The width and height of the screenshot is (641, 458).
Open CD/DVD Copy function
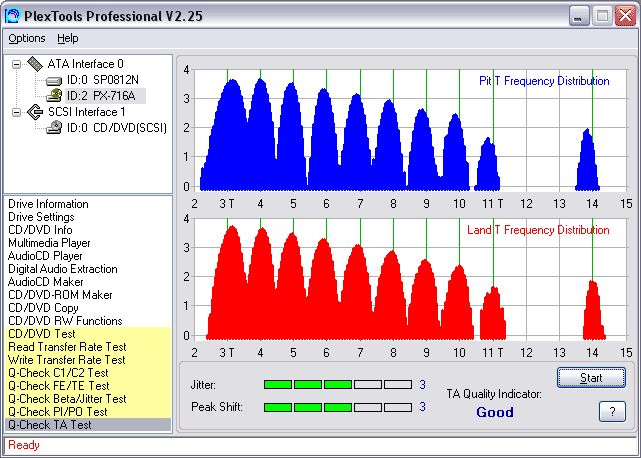[43, 308]
